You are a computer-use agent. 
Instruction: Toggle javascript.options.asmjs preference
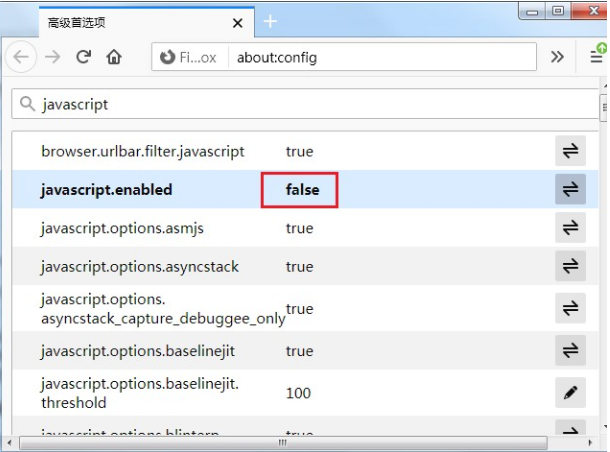[570, 228]
